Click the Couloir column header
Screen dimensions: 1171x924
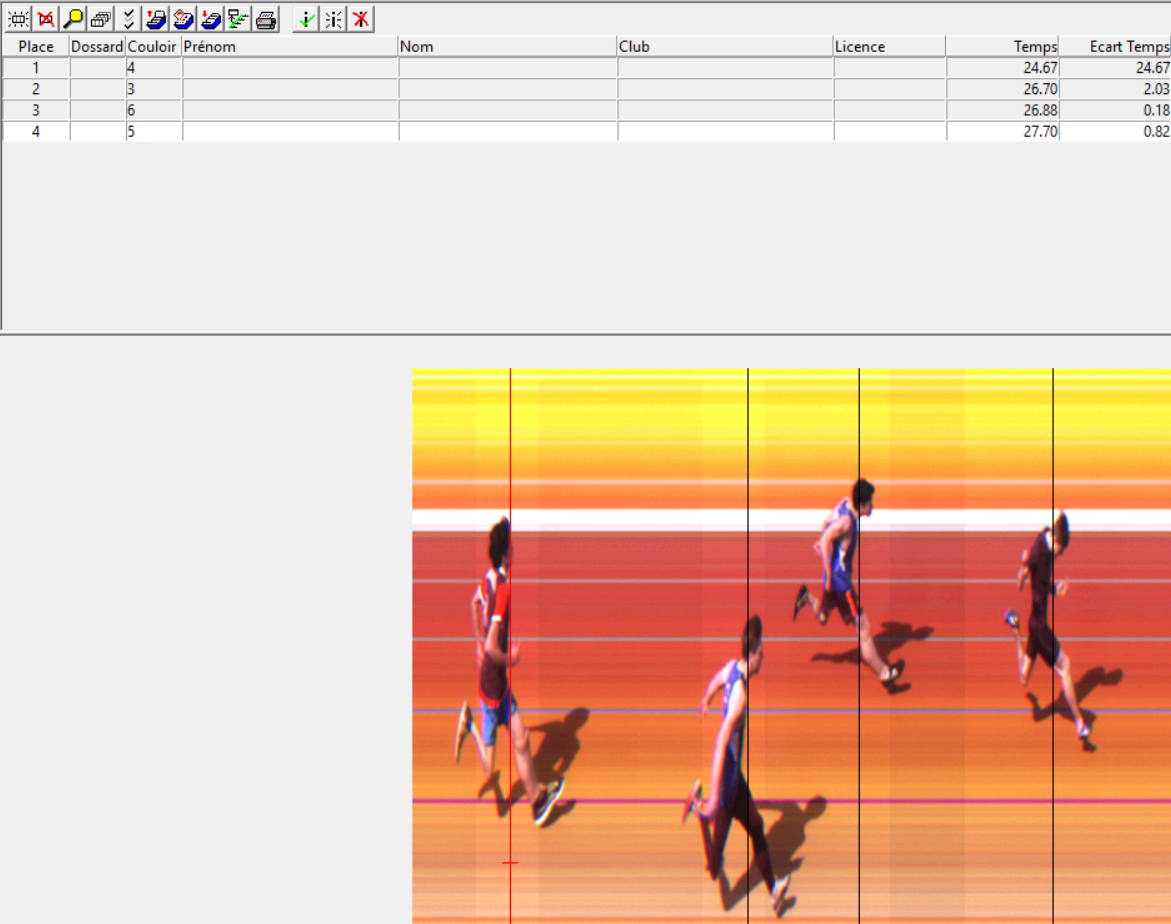(153, 46)
